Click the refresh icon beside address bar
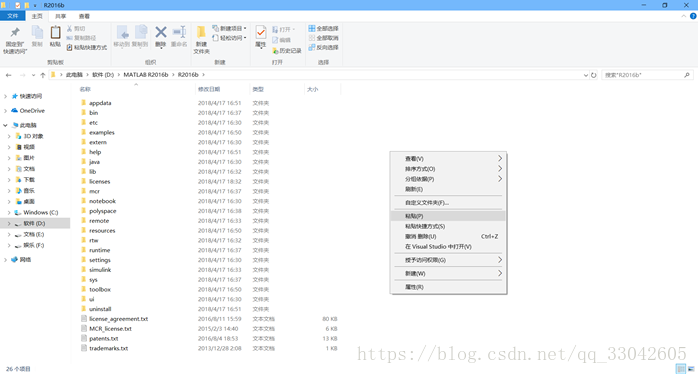 593,75
